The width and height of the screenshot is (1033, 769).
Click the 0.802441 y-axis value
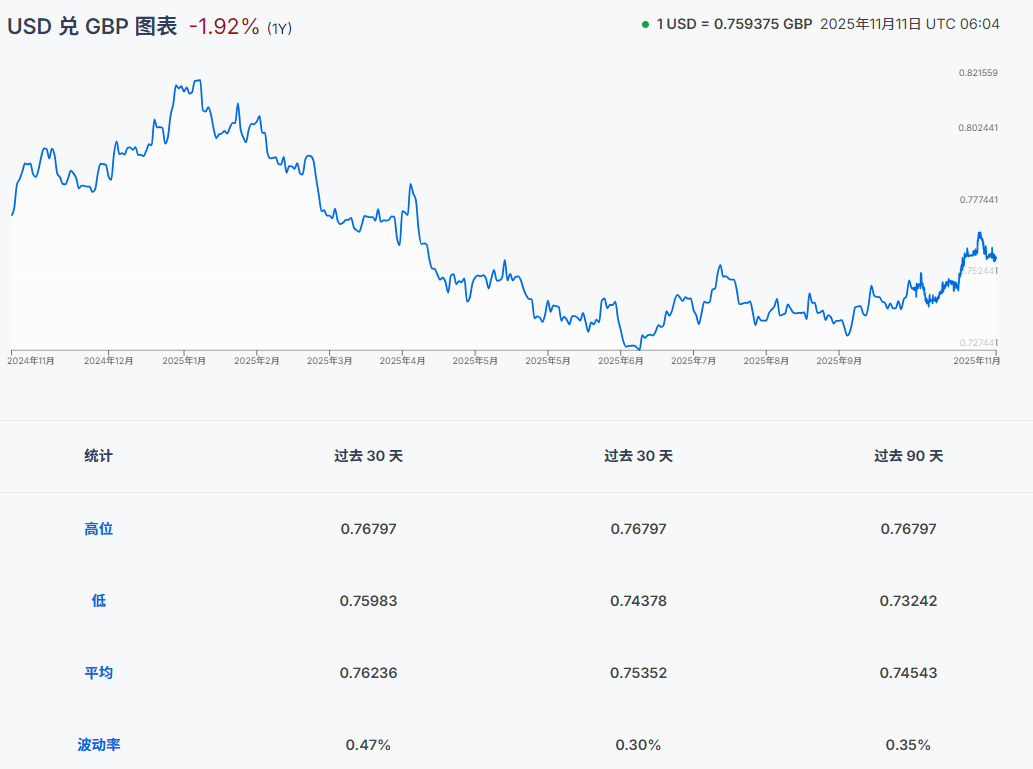tap(978, 128)
